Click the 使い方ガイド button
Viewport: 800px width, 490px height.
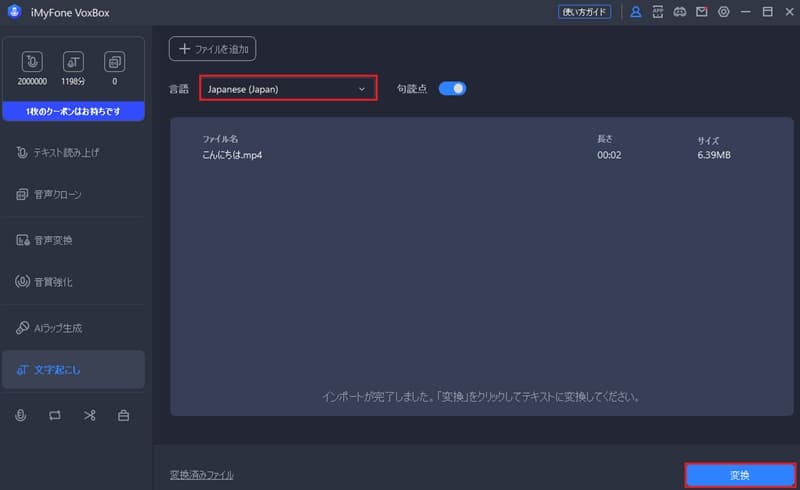coord(584,12)
